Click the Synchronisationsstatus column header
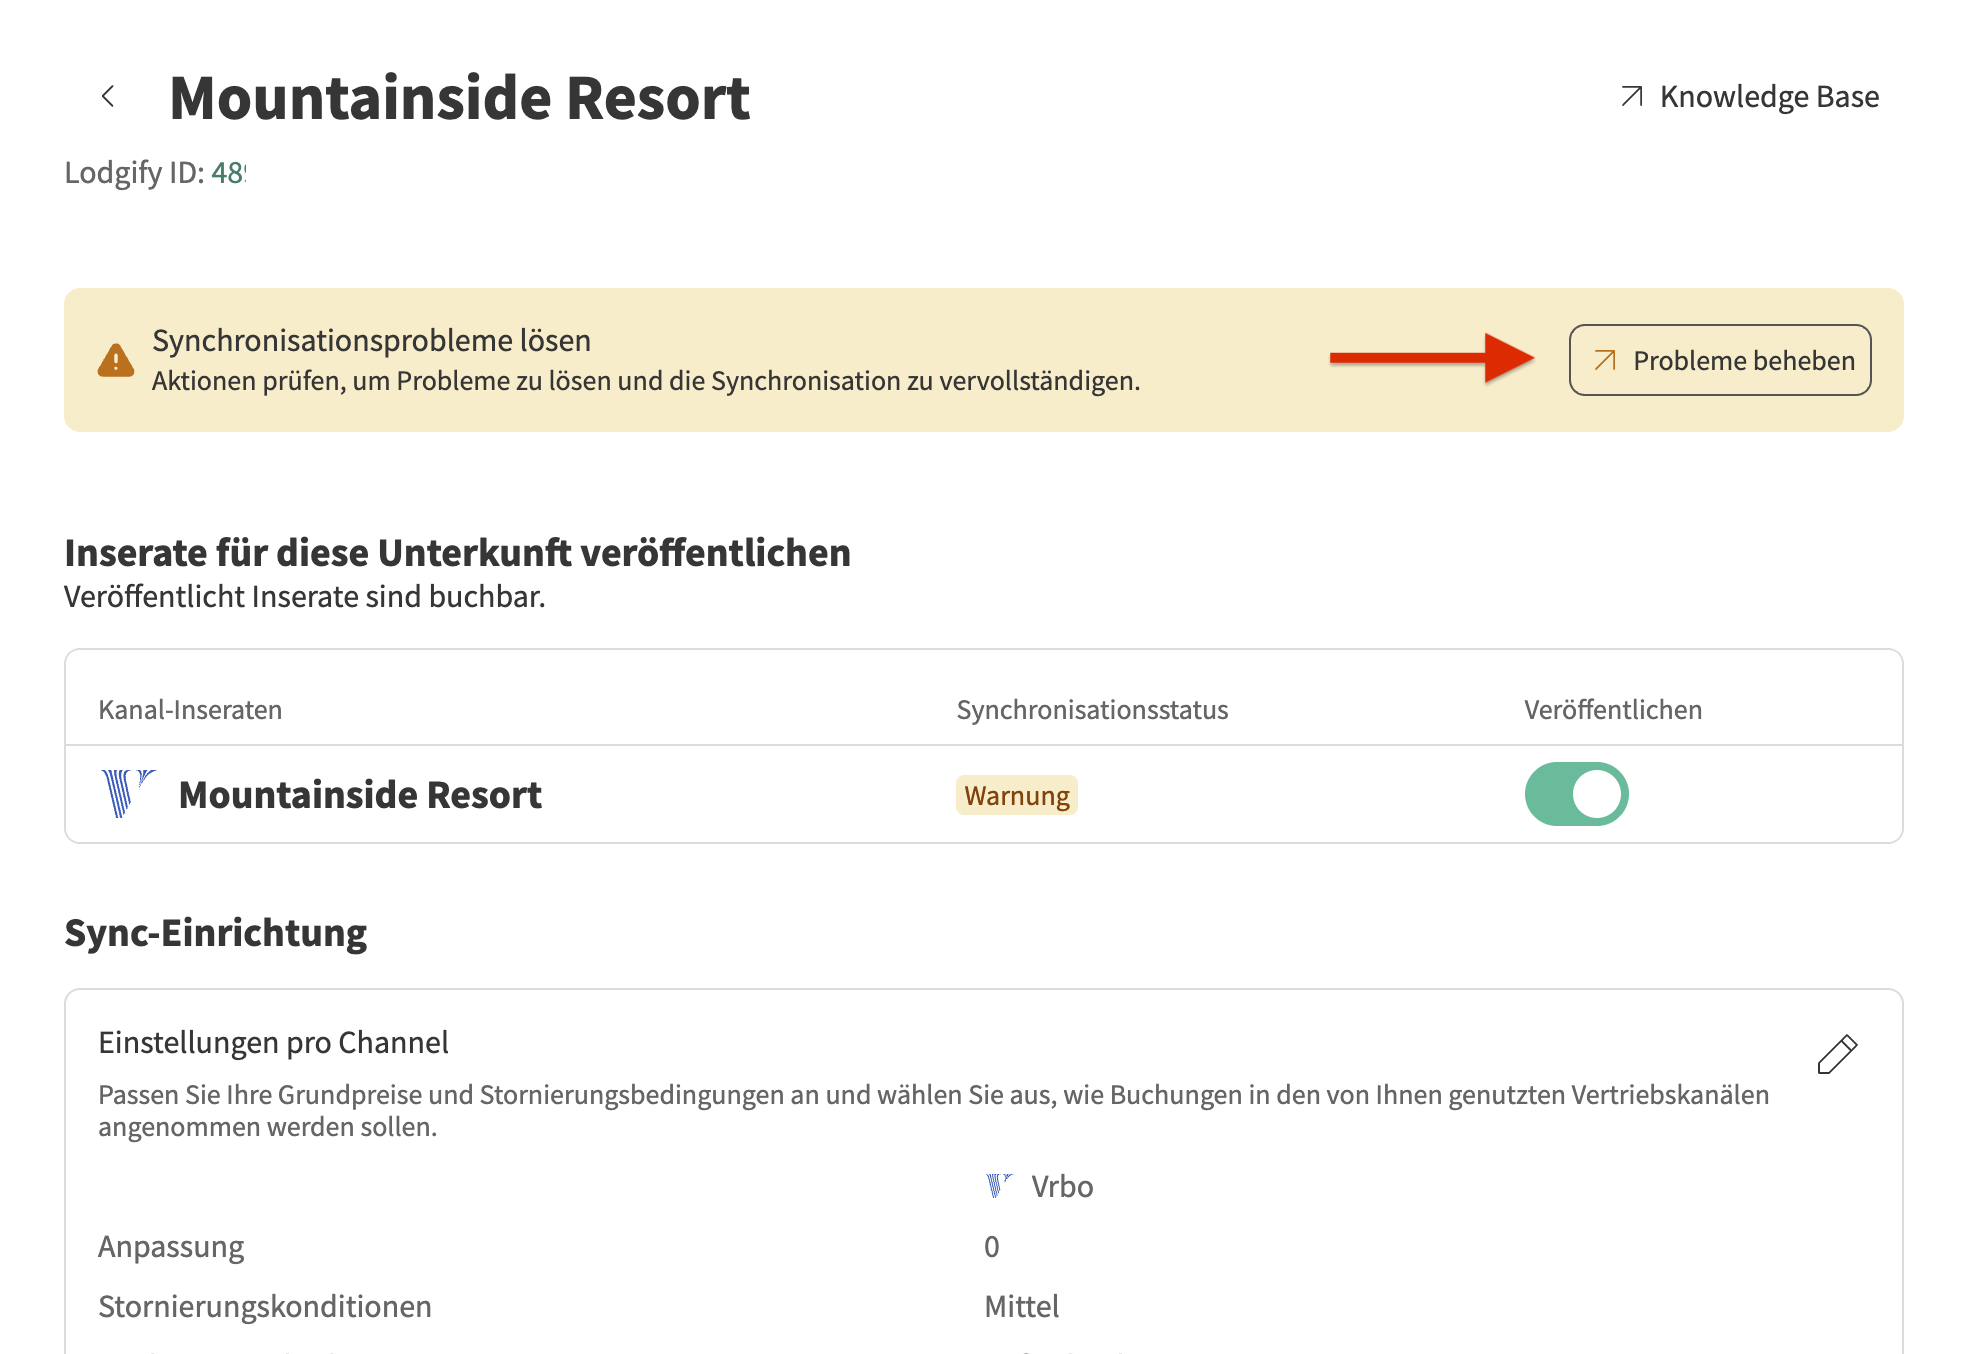Viewport: 1966px width, 1354px height. pyautogui.click(x=1092, y=710)
